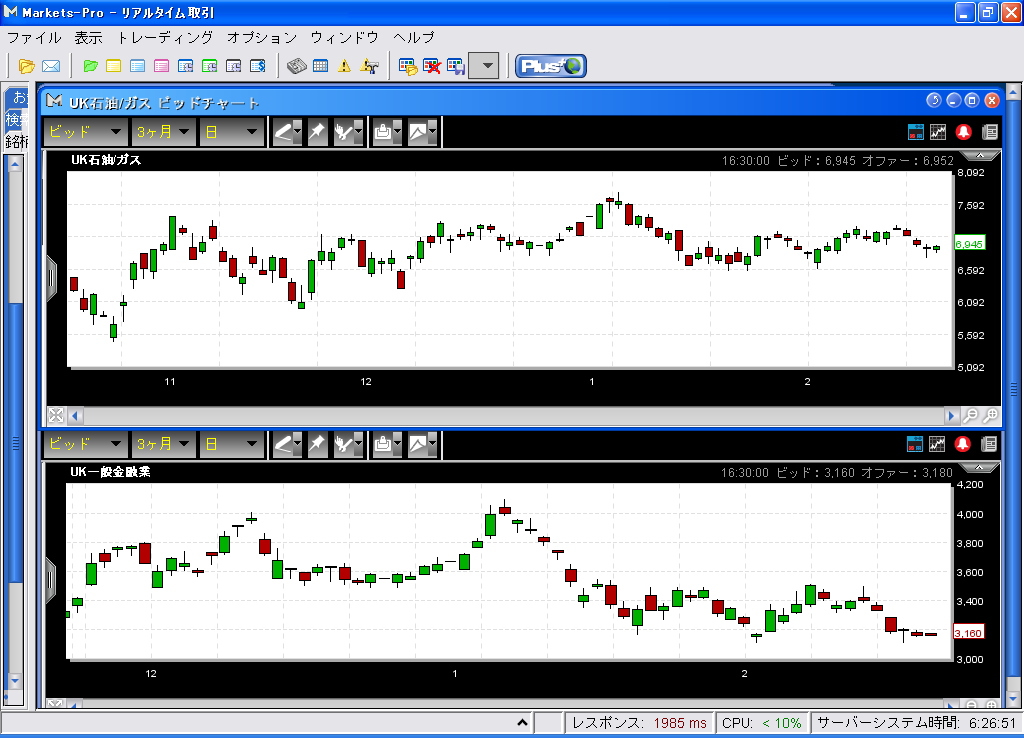Screen dimensions: 1024x738
Task: Click the trade ticket icon in the UK石油/ガス chart
Action: click(916, 132)
